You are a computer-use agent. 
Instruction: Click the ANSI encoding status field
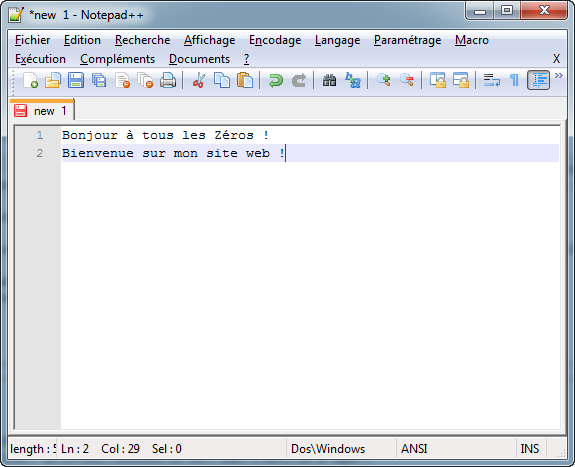pyautogui.click(x=456, y=449)
